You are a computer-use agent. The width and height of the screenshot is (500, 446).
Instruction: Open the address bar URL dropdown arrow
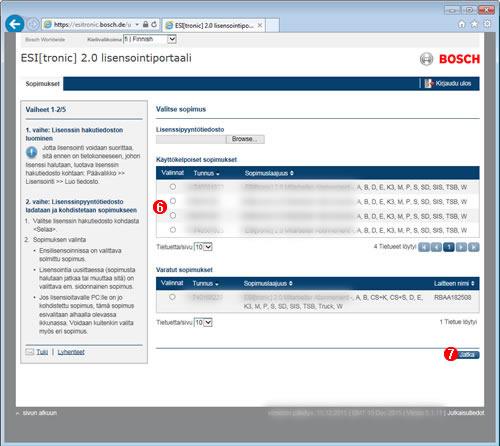[137, 24]
